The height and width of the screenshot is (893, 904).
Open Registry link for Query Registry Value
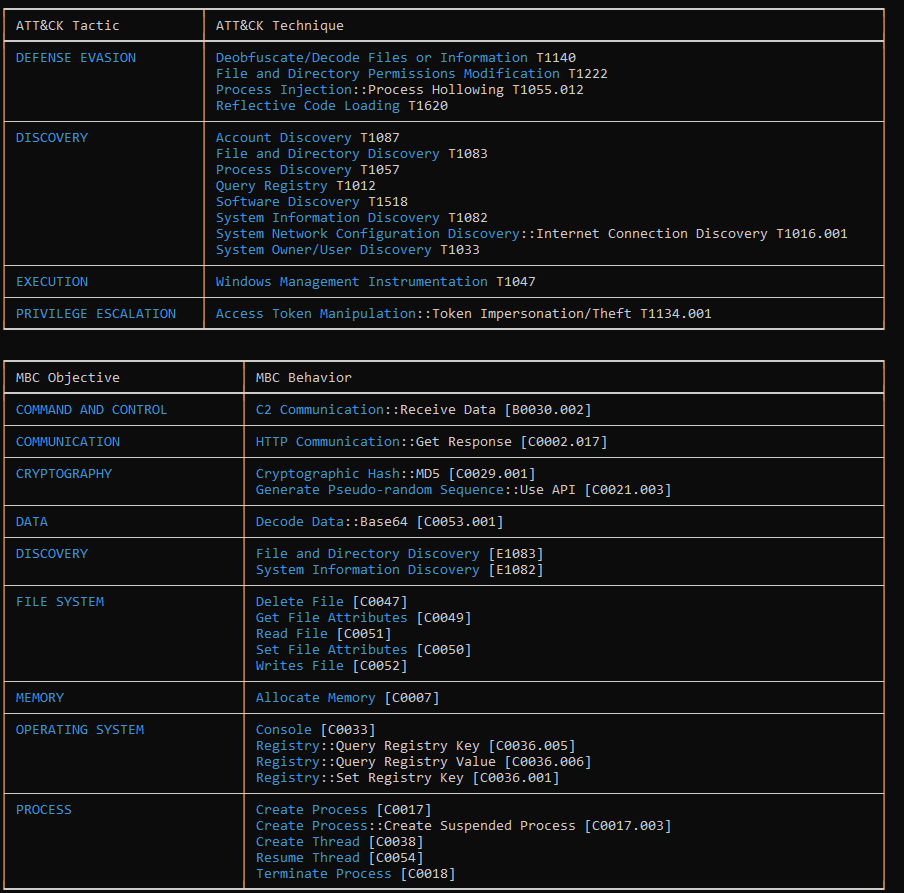287,762
